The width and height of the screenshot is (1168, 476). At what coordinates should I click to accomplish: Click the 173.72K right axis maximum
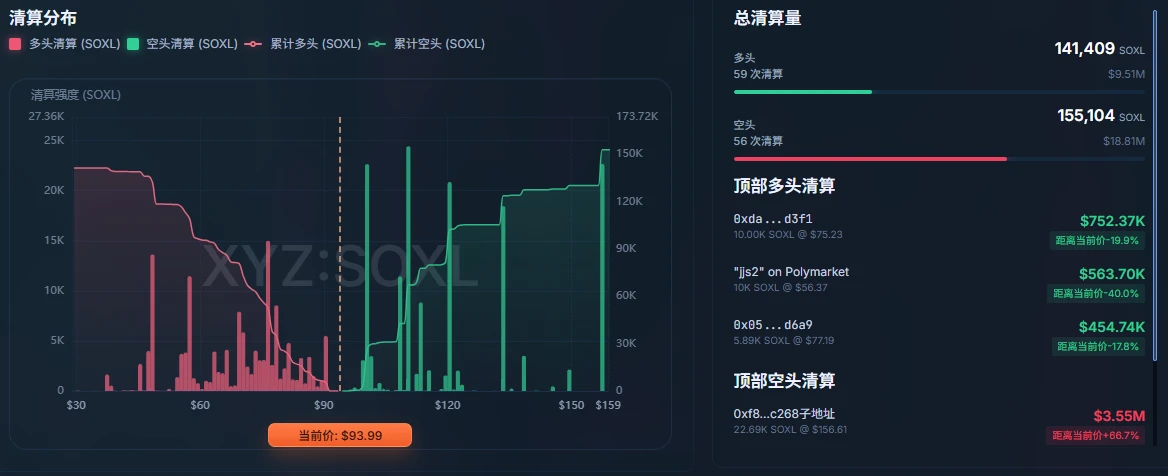637,116
